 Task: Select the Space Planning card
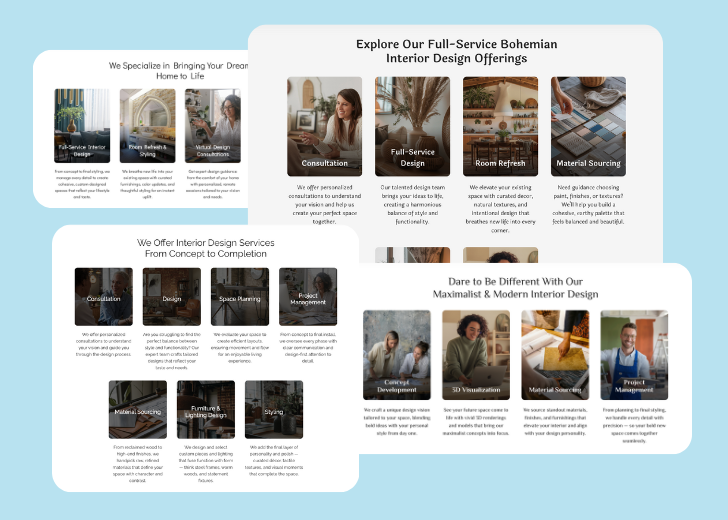240,297
